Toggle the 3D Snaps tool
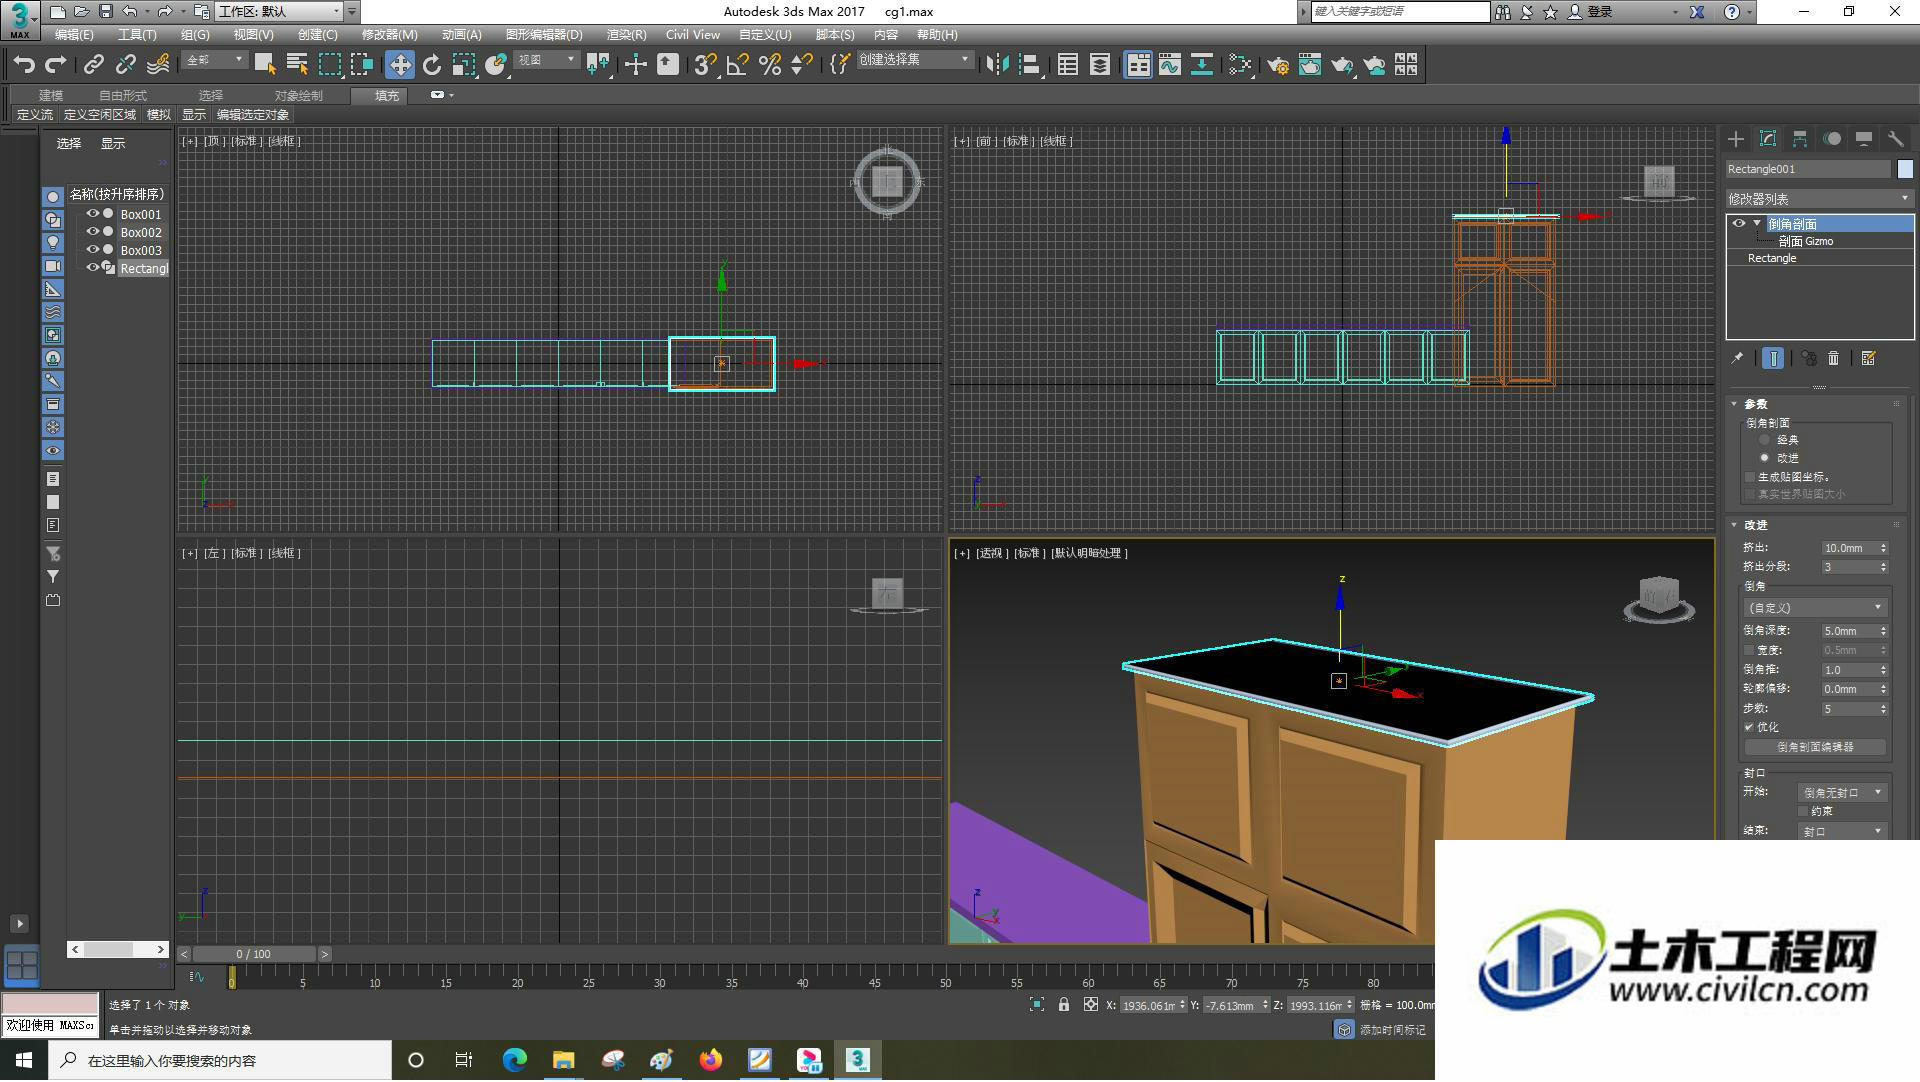The width and height of the screenshot is (1920, 1082). coord(705,65)
